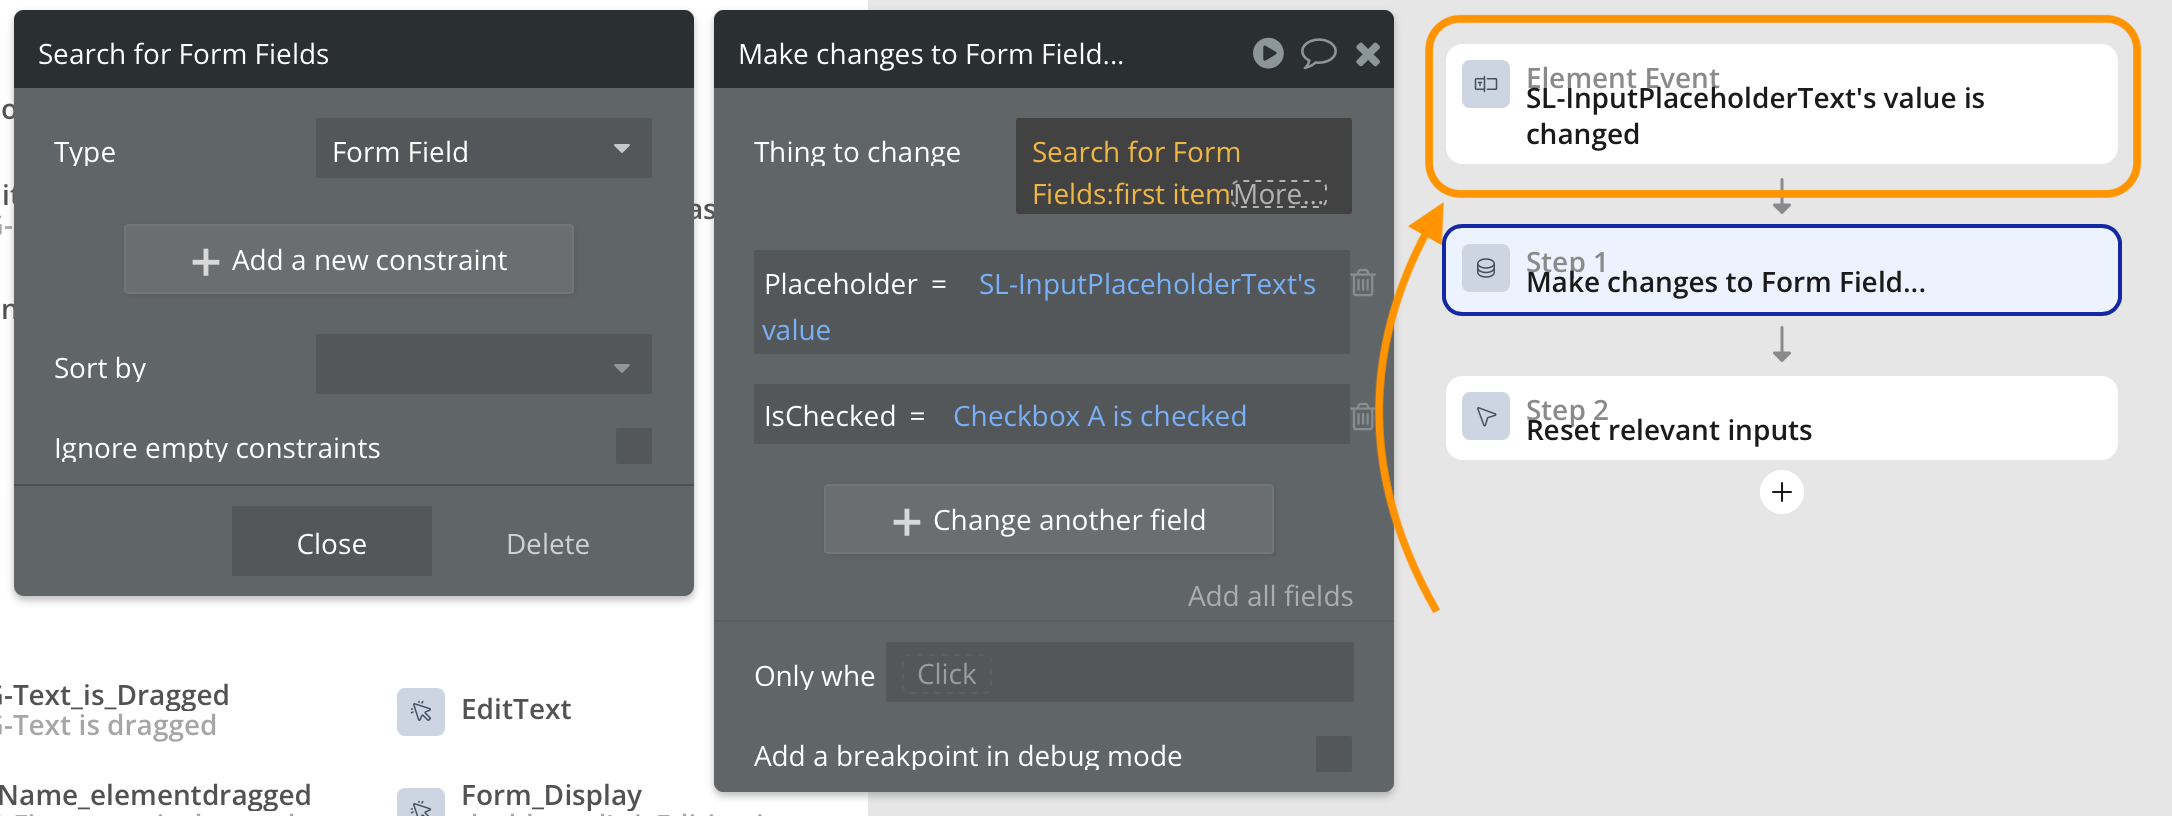
Task: Click the Step 1 database icon
Action: pos(1486,268)
